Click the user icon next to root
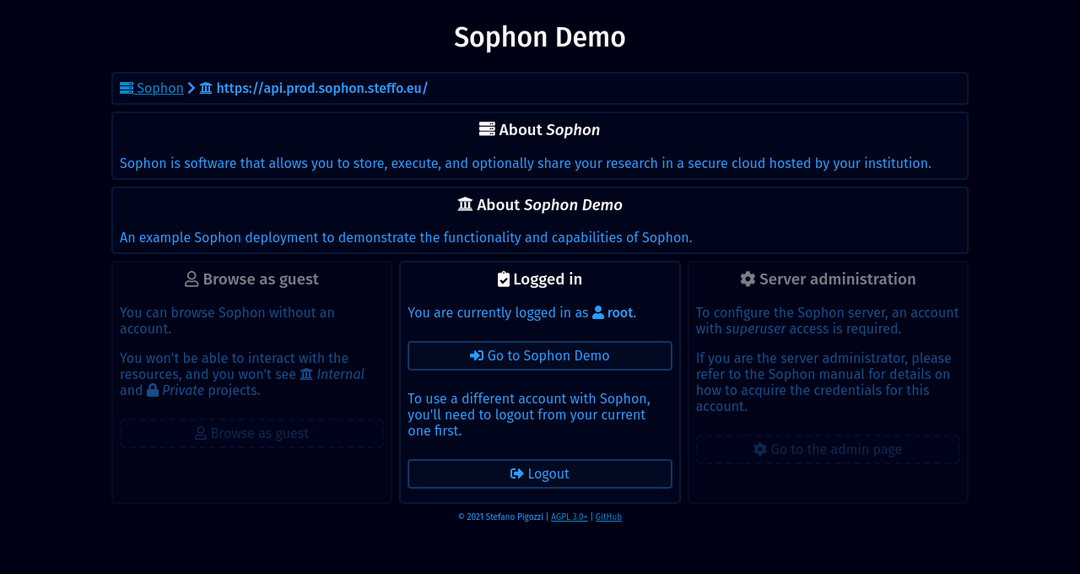 coord(598,313)
